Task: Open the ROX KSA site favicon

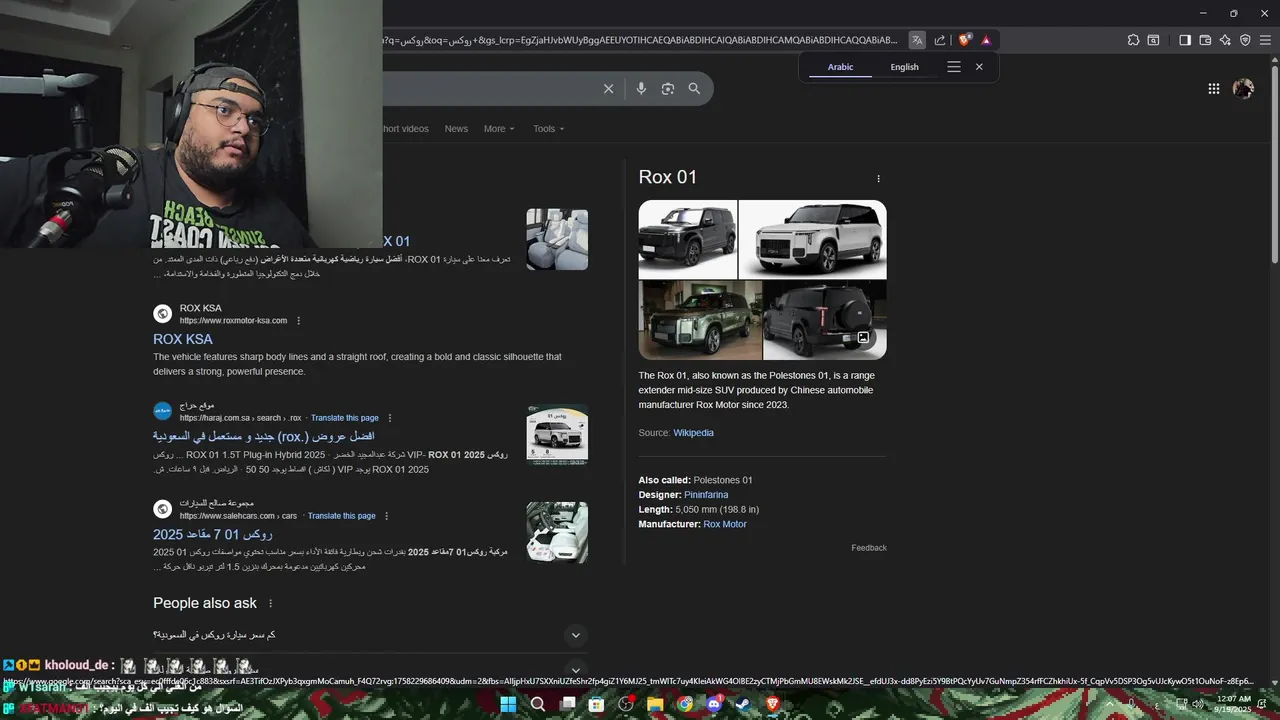Action: (x=163, y=314)
